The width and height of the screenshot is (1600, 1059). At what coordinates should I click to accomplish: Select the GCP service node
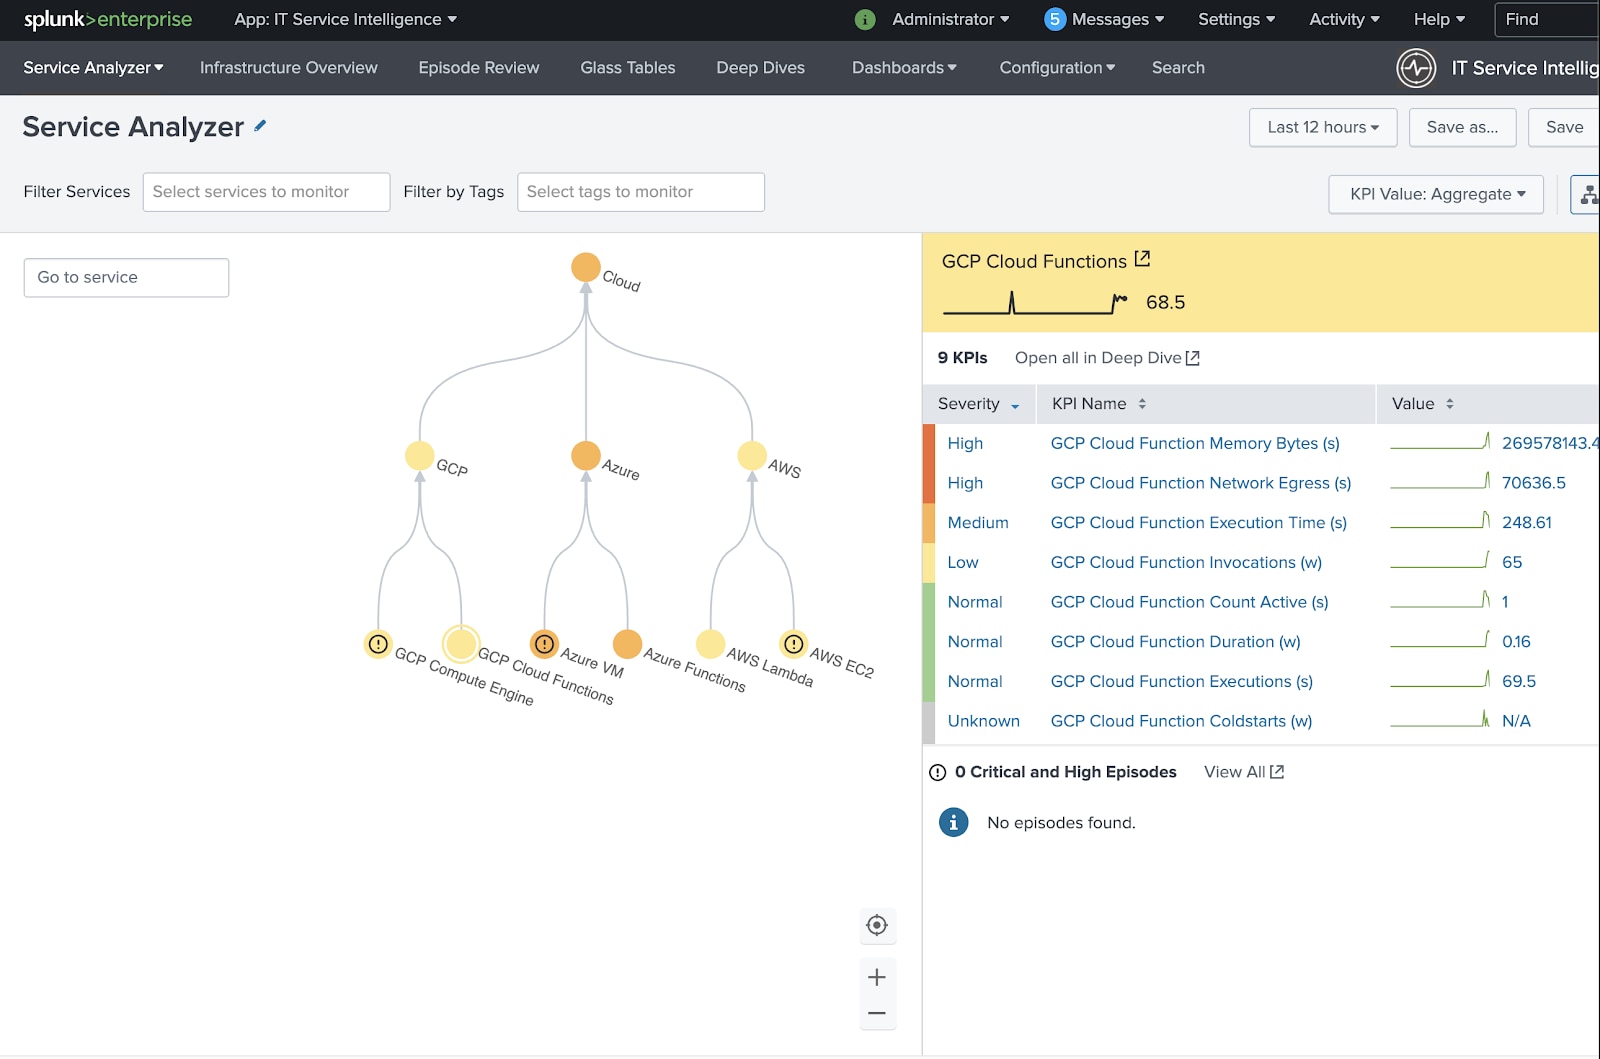[420, 455]
